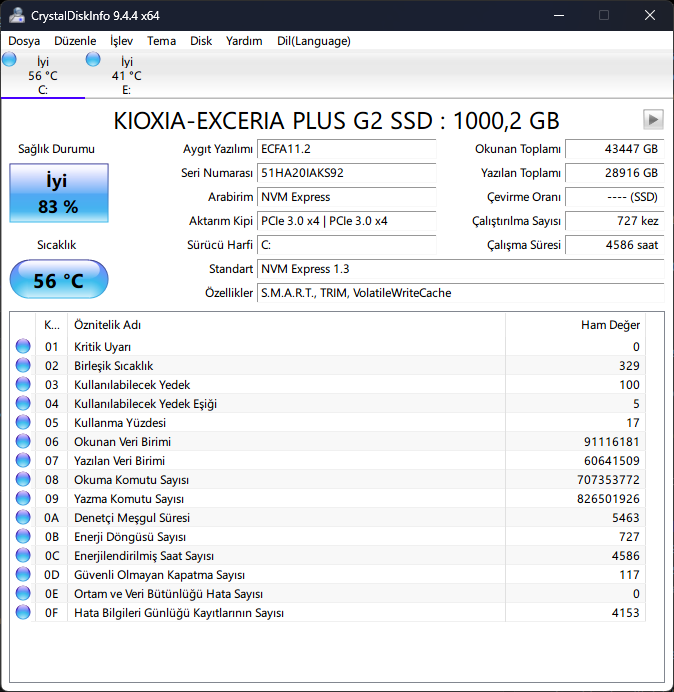Open the Yardım menu
This screenshot has height=692, width=674.
pyautogui.click(x=244, y=41)
